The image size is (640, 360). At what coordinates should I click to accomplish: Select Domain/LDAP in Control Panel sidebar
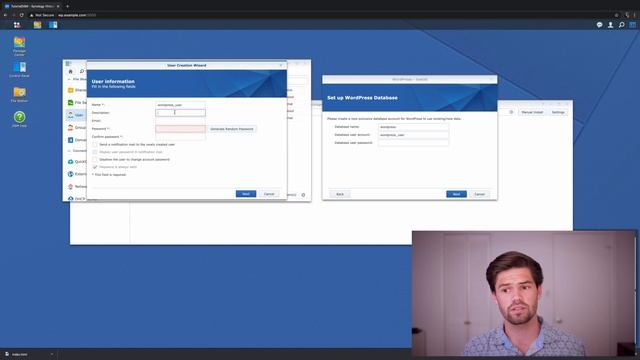coord(76,140)
